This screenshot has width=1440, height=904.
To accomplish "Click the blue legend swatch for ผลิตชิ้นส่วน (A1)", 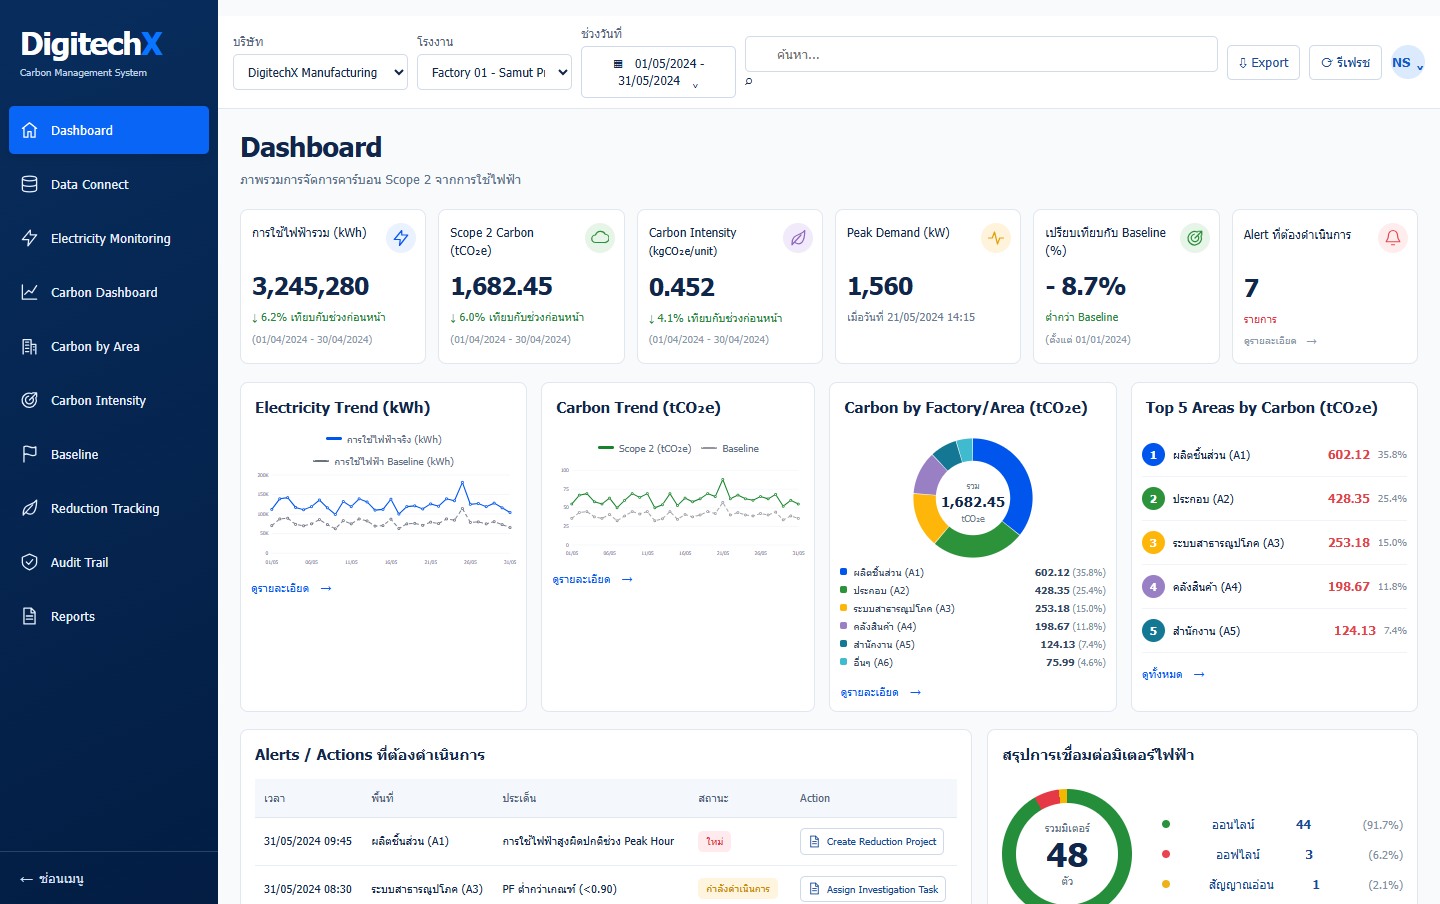I will (x=844, y=573).
